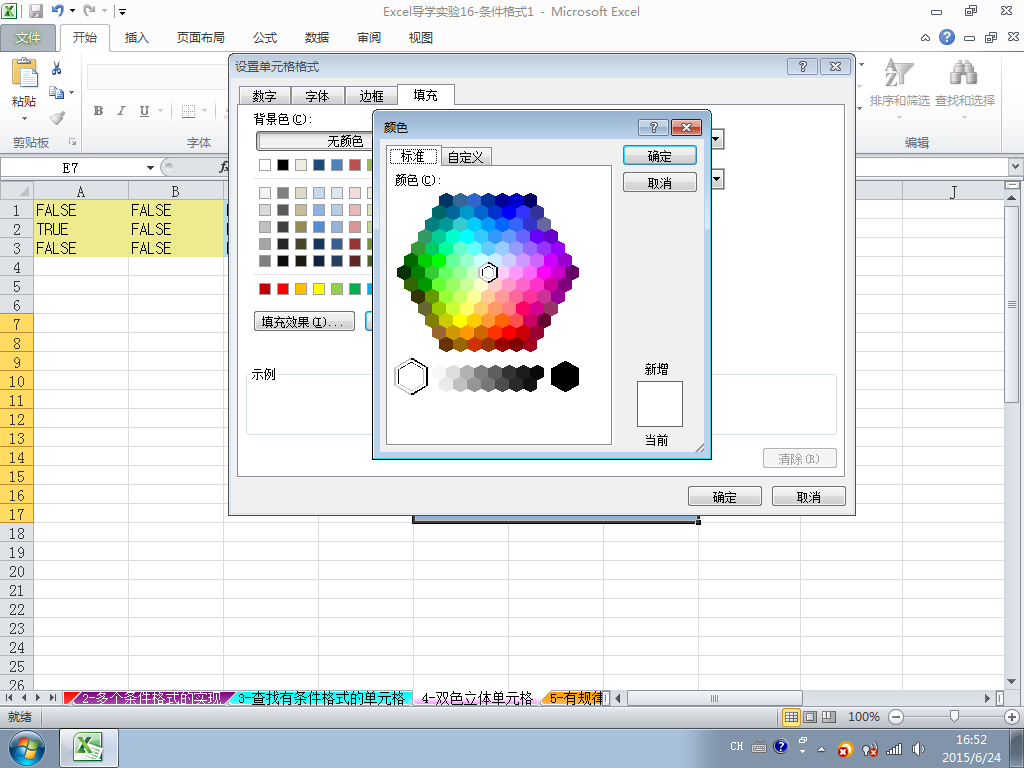This screenshot has width=1024, height=768.
Task: Open the quick access toolbar customize dropdown
Action: [122, 11]
